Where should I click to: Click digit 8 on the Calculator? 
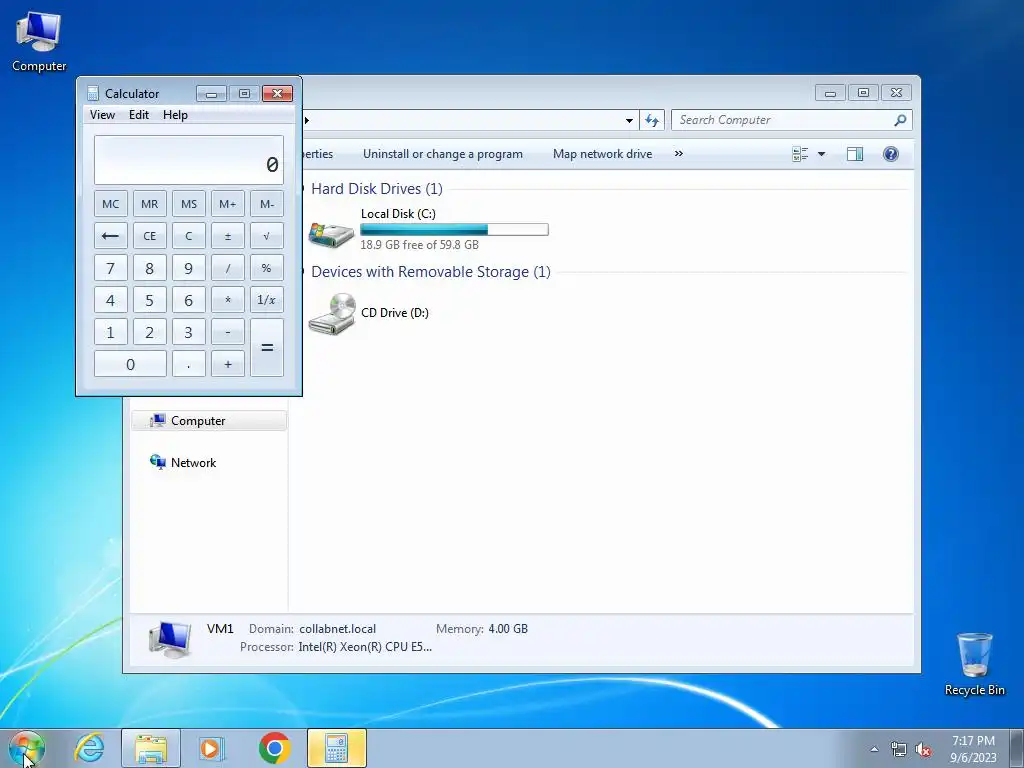click(150, 268)
